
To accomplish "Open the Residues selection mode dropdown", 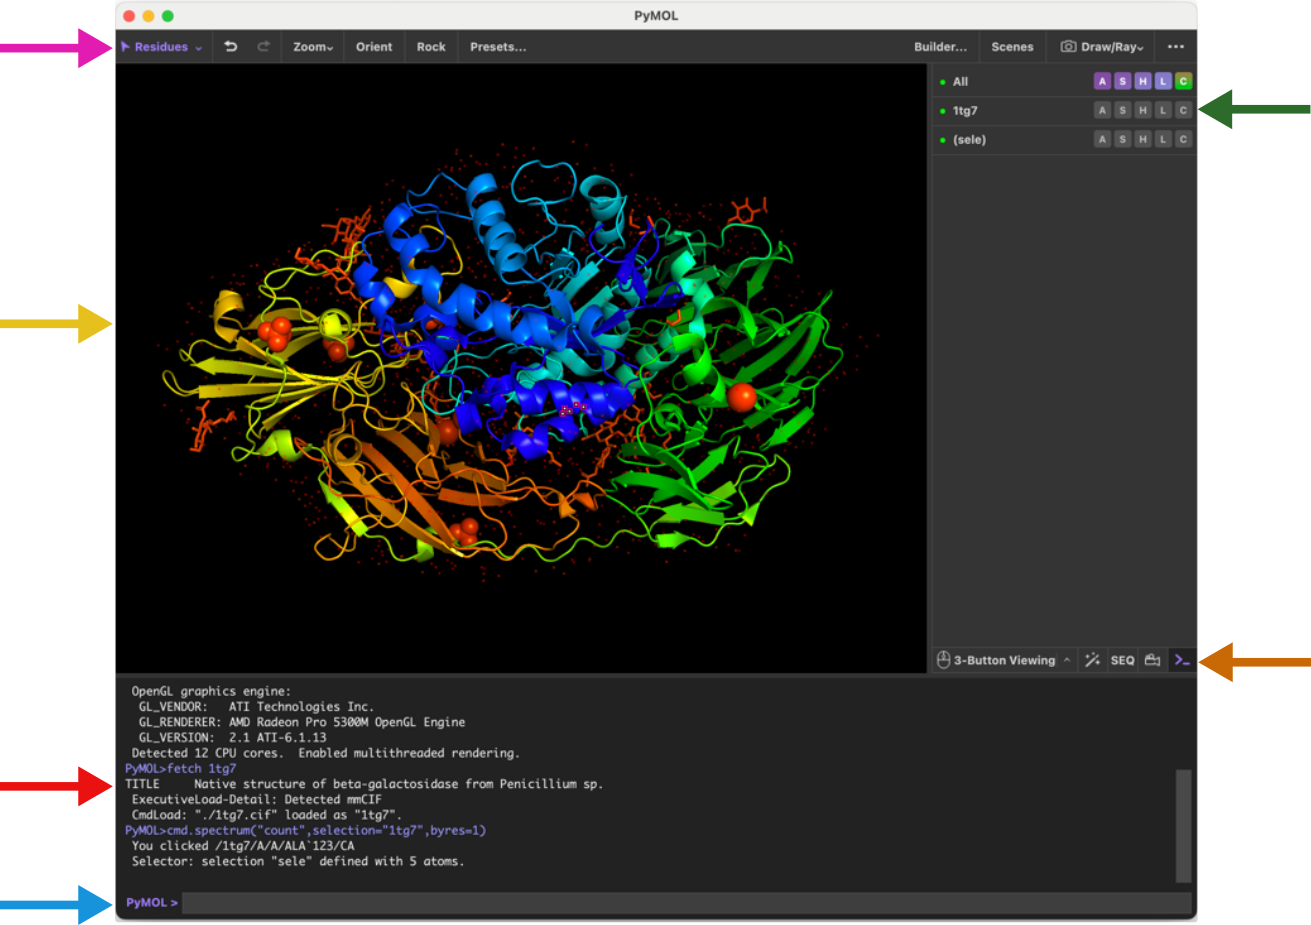I will pyautogui.click(x=162, y=46).
